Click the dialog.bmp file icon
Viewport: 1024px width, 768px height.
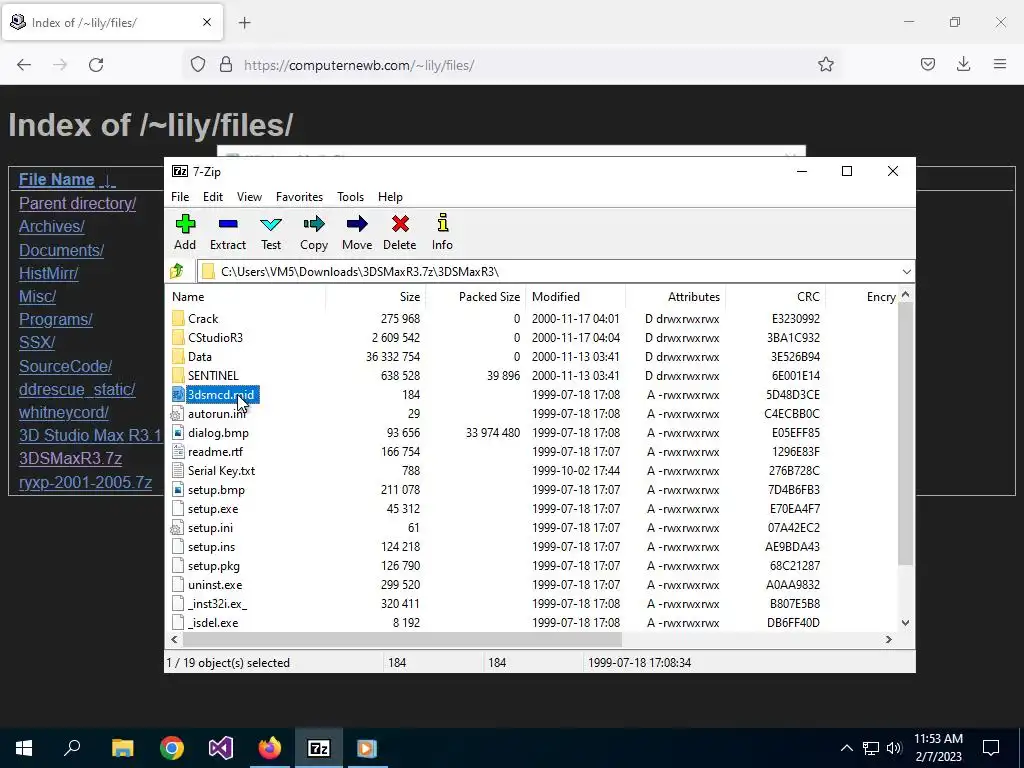pos(178,432)
